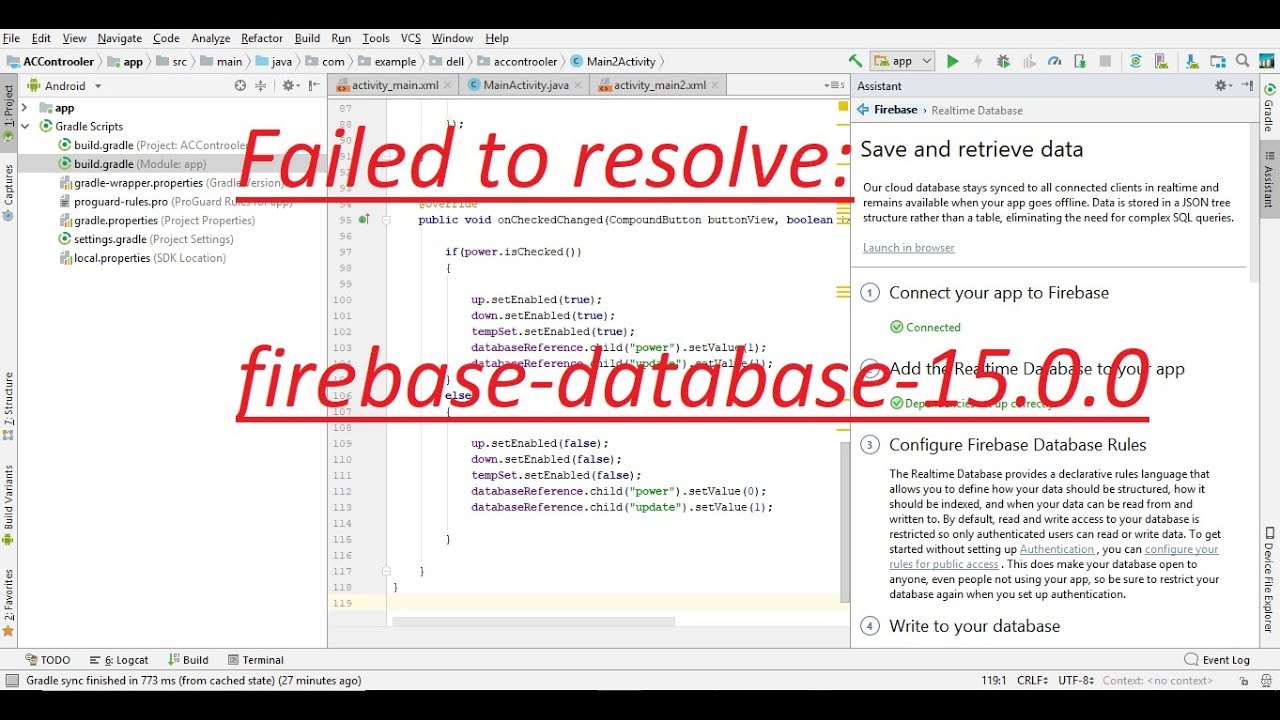
Task: Open the Logcat tool window
Action: click(119, 660)
